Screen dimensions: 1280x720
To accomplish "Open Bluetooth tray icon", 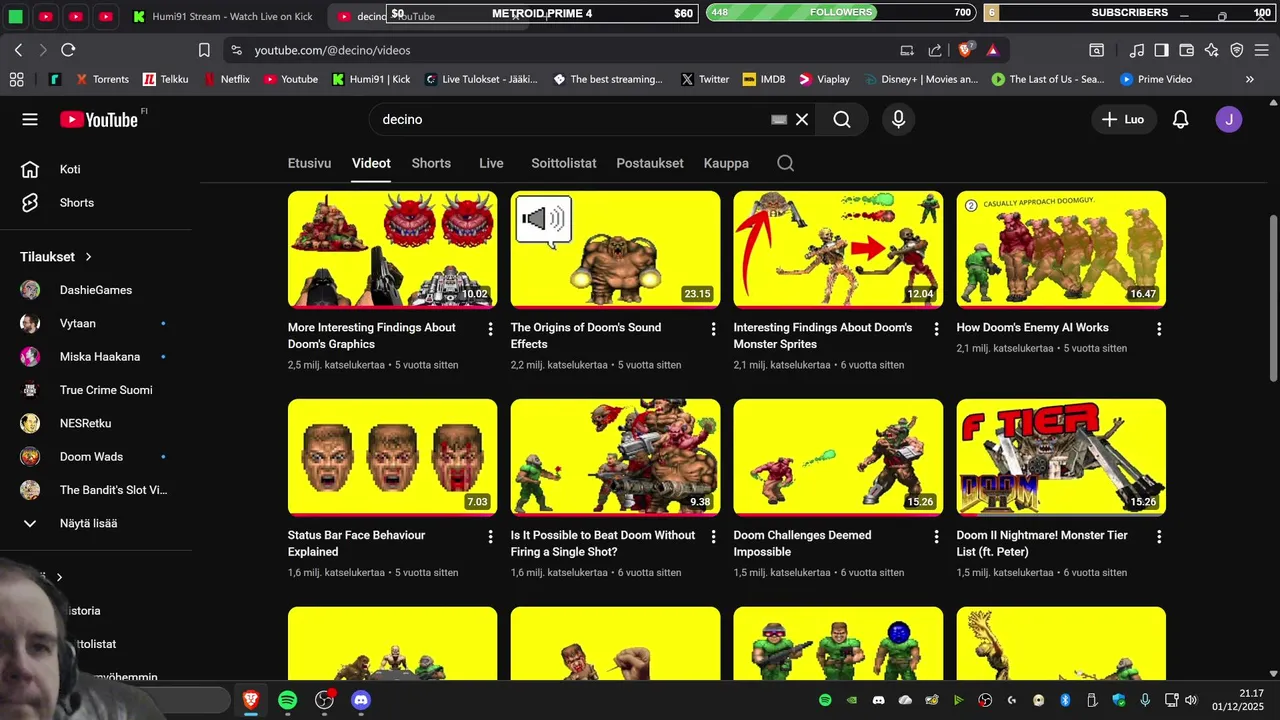I will (x=1065, y=700).
